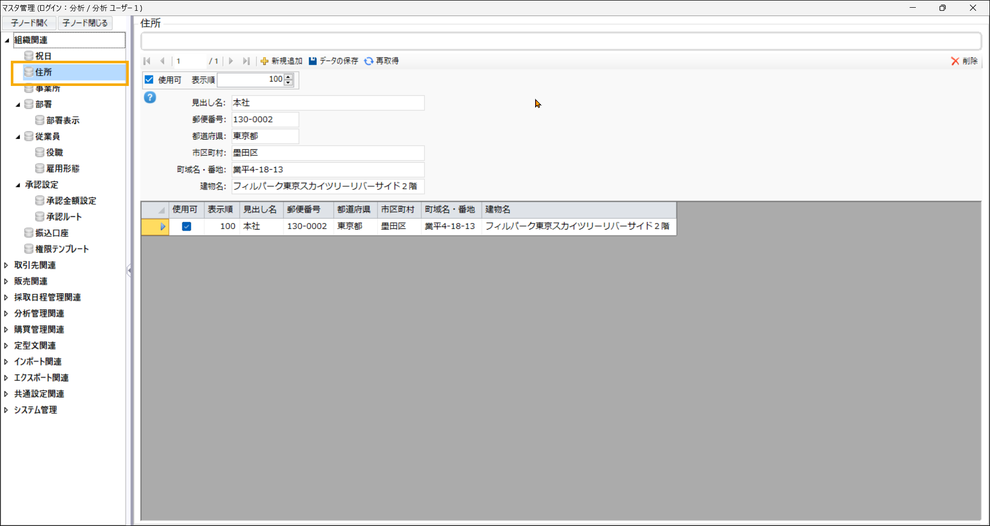This screenshot has width=990, height=526.
Task: Expand the インポート関連 tree node
Action: click(x=6, y=362)
